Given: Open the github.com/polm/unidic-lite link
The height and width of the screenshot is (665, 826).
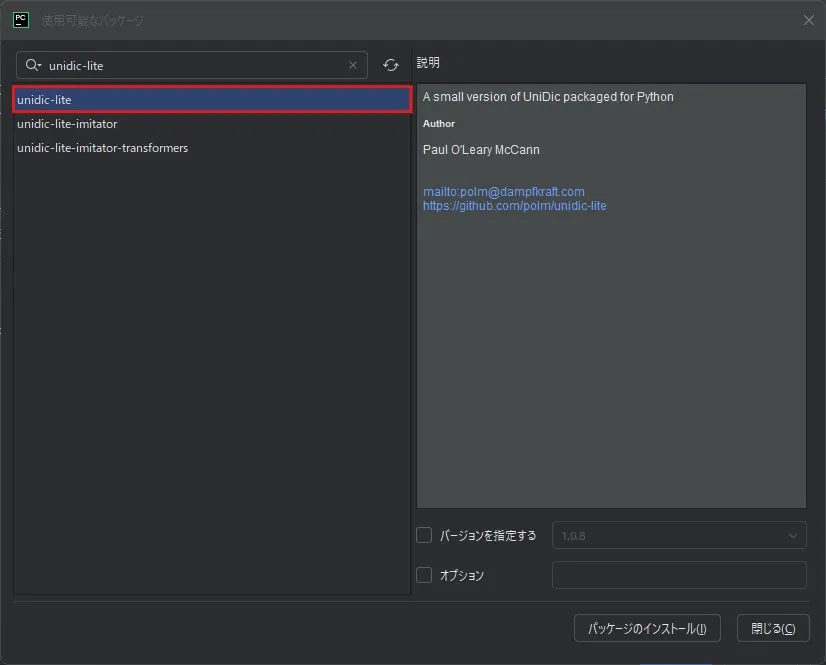Looking at the screenshot, I should pos(515,206).
